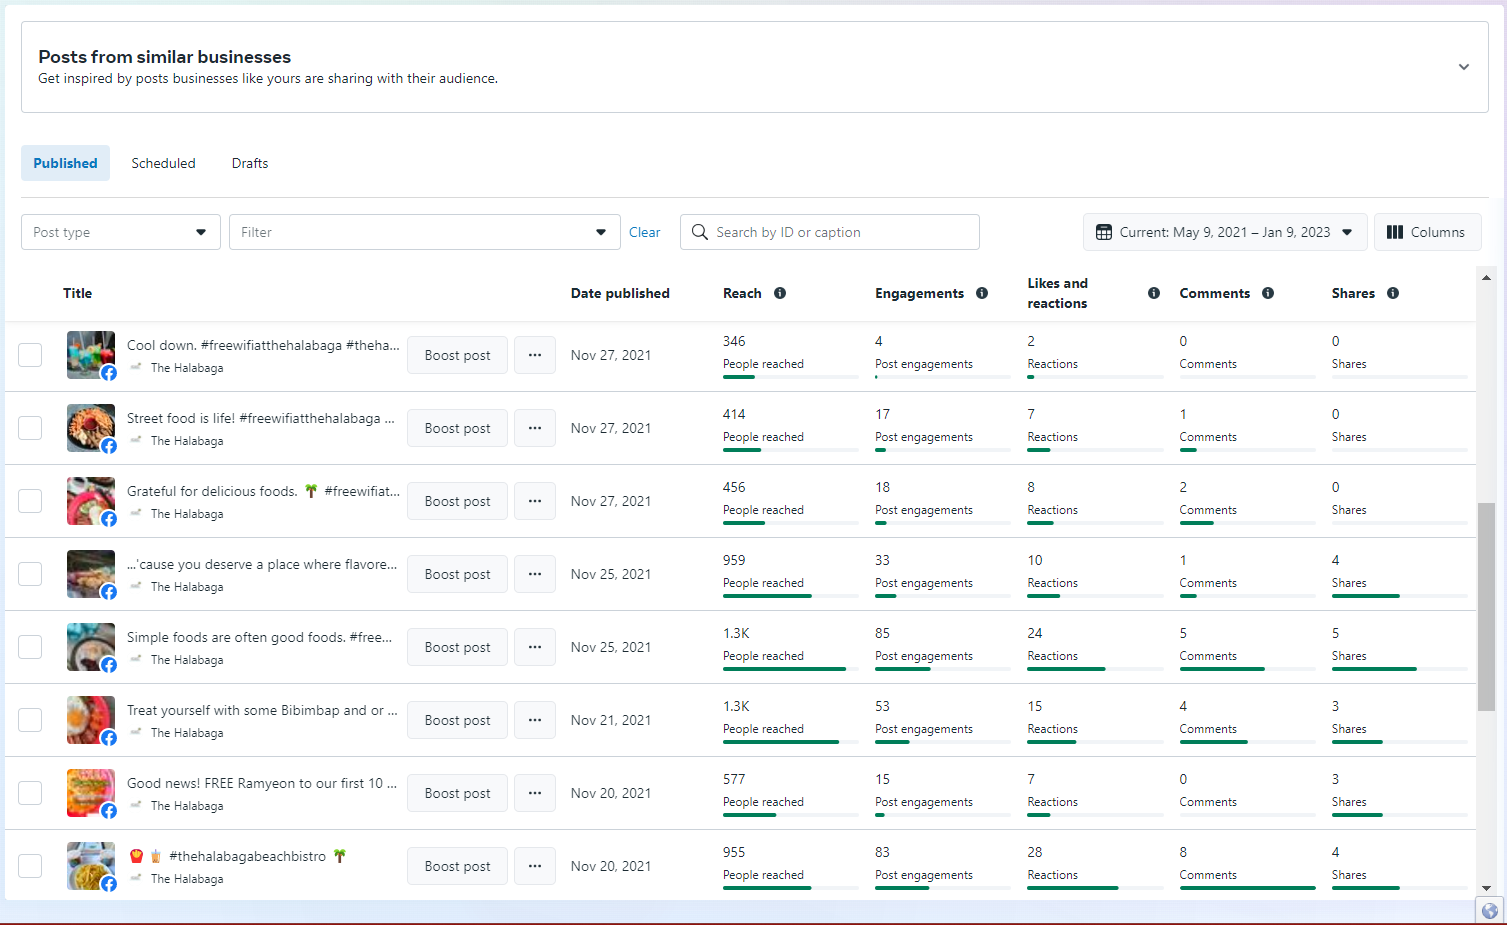
Task: Check the Treat yourself Bibimbap post box
Action: [30, 720]
